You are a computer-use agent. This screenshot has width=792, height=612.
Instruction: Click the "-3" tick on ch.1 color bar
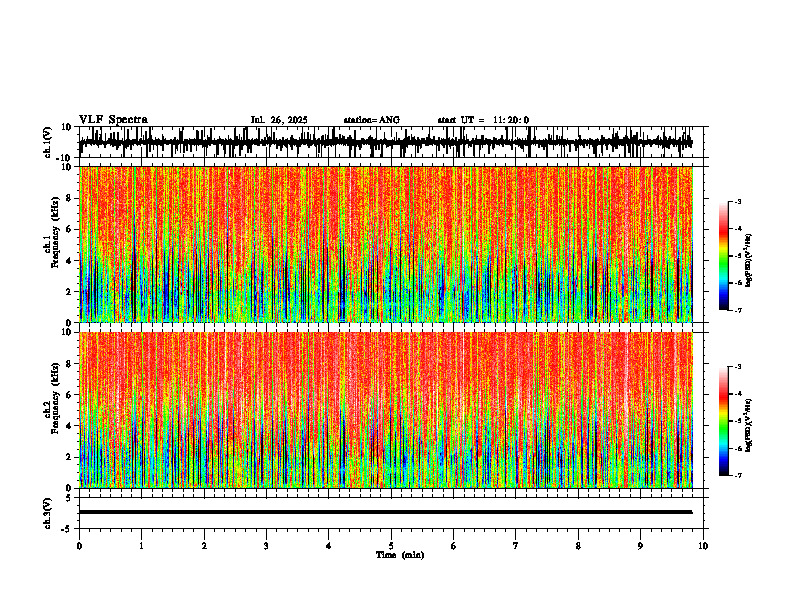tap(738, 202)
